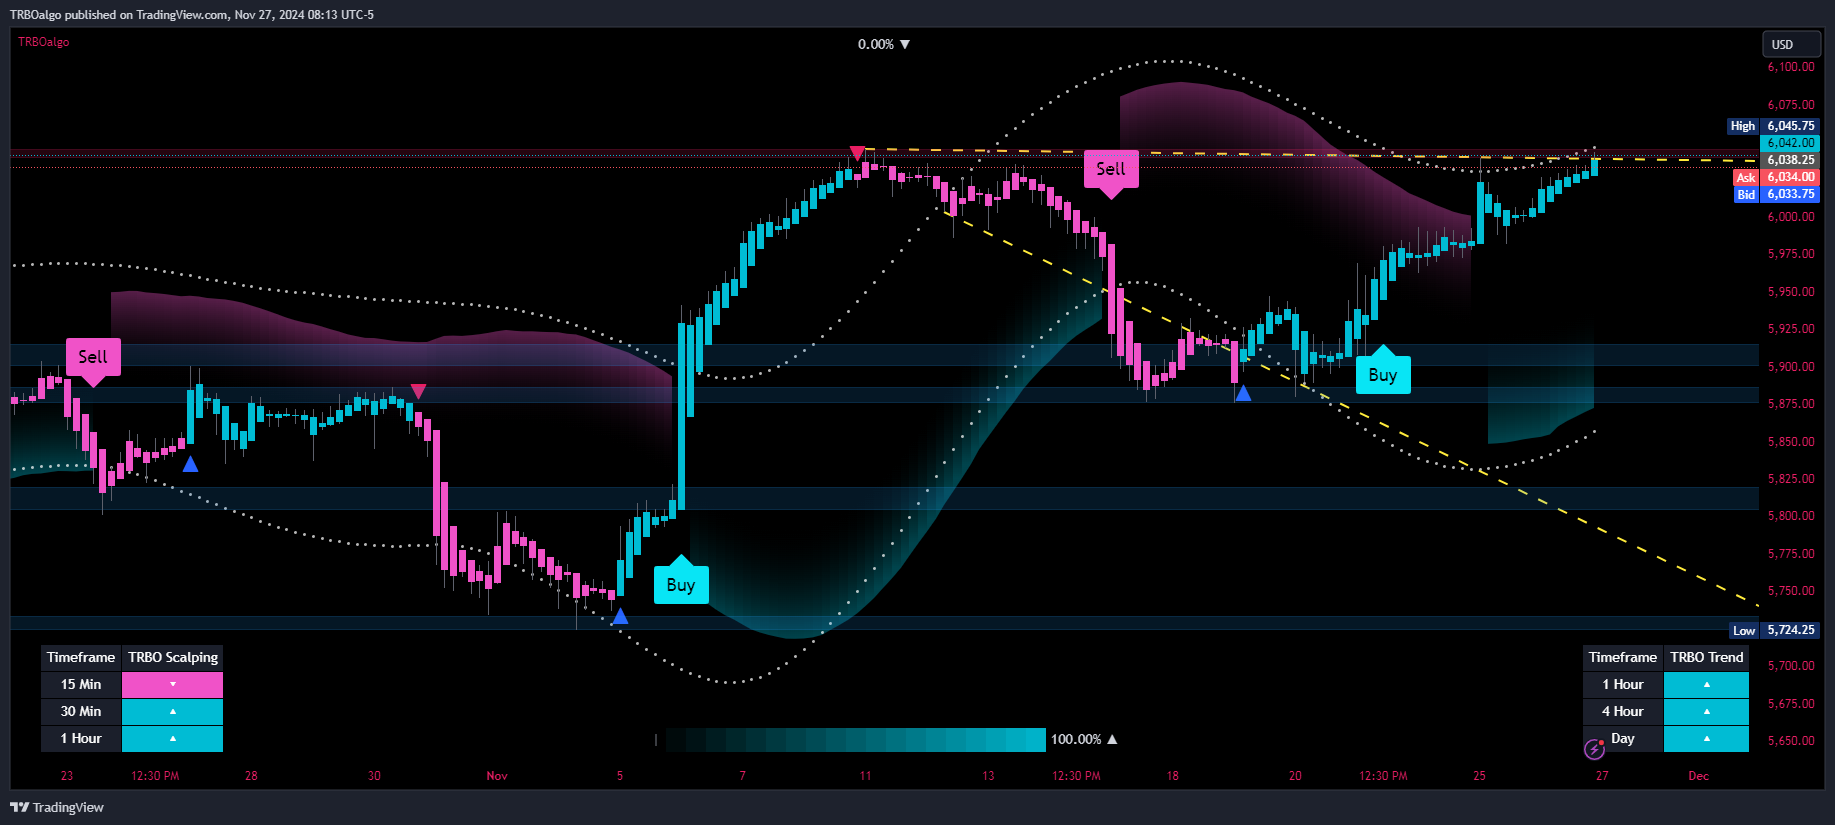Click the 0.00% down-arrow label
This screenshot has width=1835, height=825.
[x=884, y=44]
